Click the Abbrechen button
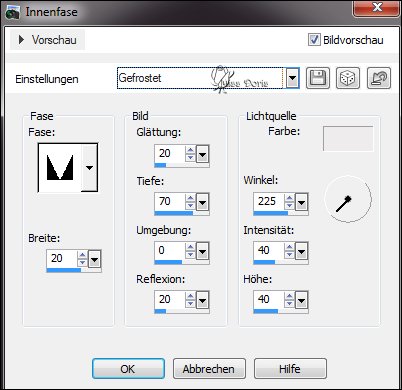This screenshot has height=390, width=402. pyautogui.click(x=209, y=369)
